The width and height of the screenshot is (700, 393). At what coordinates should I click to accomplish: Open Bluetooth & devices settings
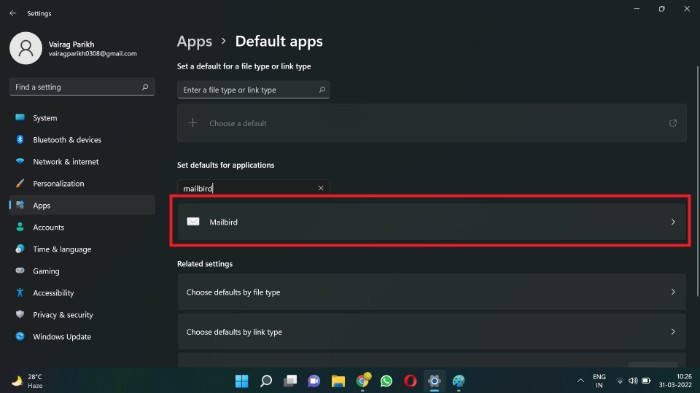tap(82, 140)
